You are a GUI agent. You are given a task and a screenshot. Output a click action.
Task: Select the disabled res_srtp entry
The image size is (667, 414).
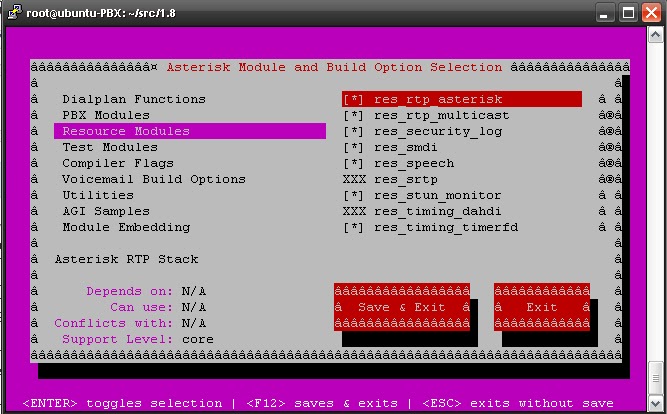pyautogui.click(x=390, y=180)
